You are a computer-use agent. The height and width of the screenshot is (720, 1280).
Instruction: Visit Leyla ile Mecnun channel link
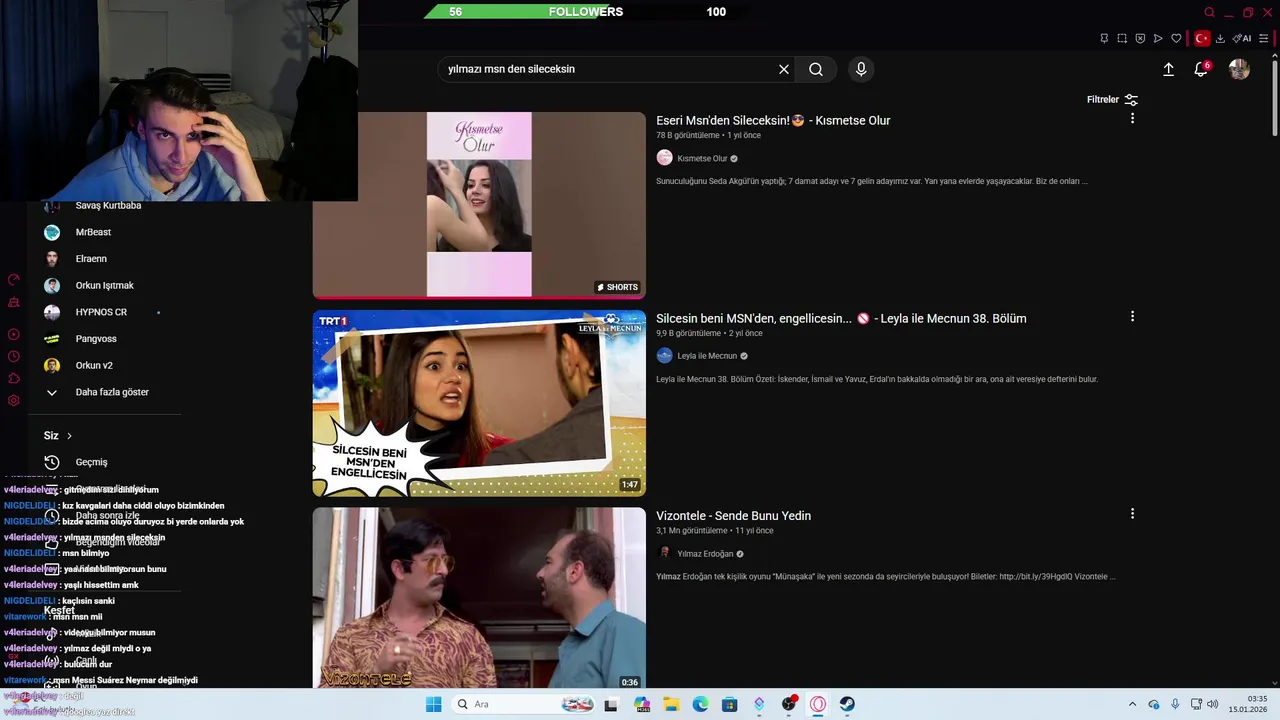[x=707, y=356]
